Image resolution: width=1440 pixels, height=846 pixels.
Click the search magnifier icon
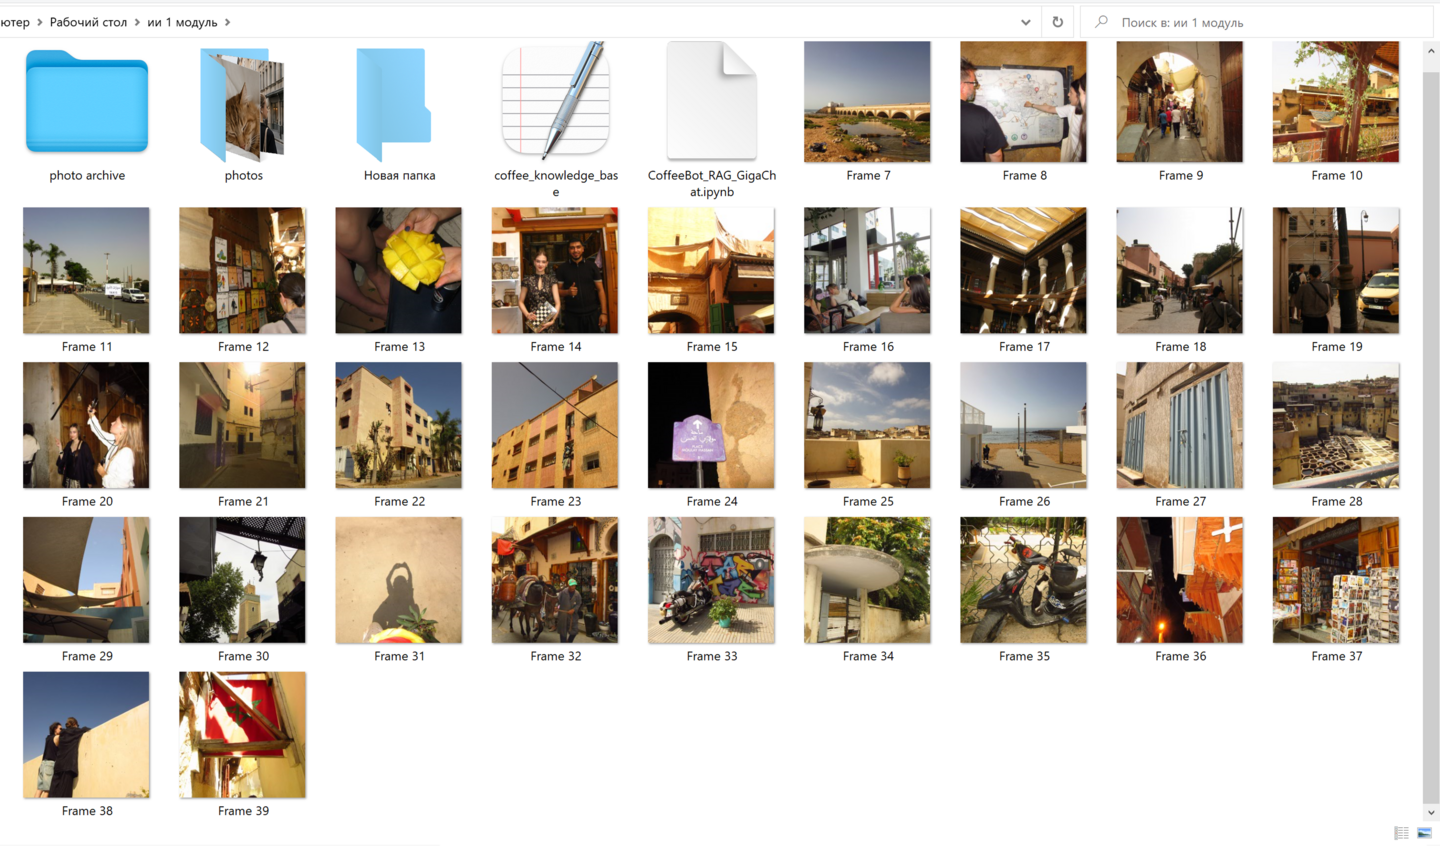(x=1101, y=22)
